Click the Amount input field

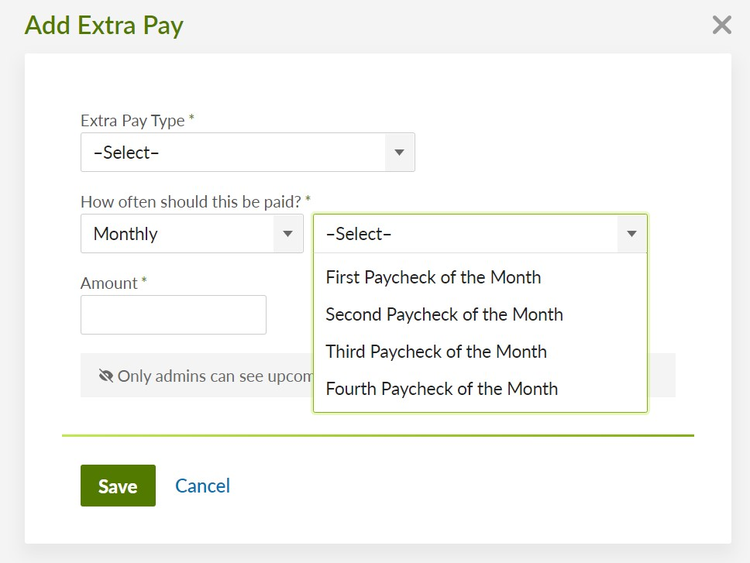(173, 315)
